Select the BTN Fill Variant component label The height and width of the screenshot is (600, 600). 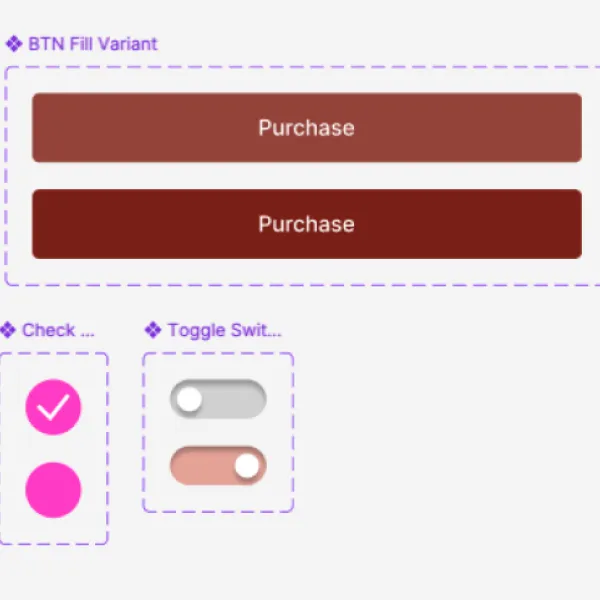93,44
